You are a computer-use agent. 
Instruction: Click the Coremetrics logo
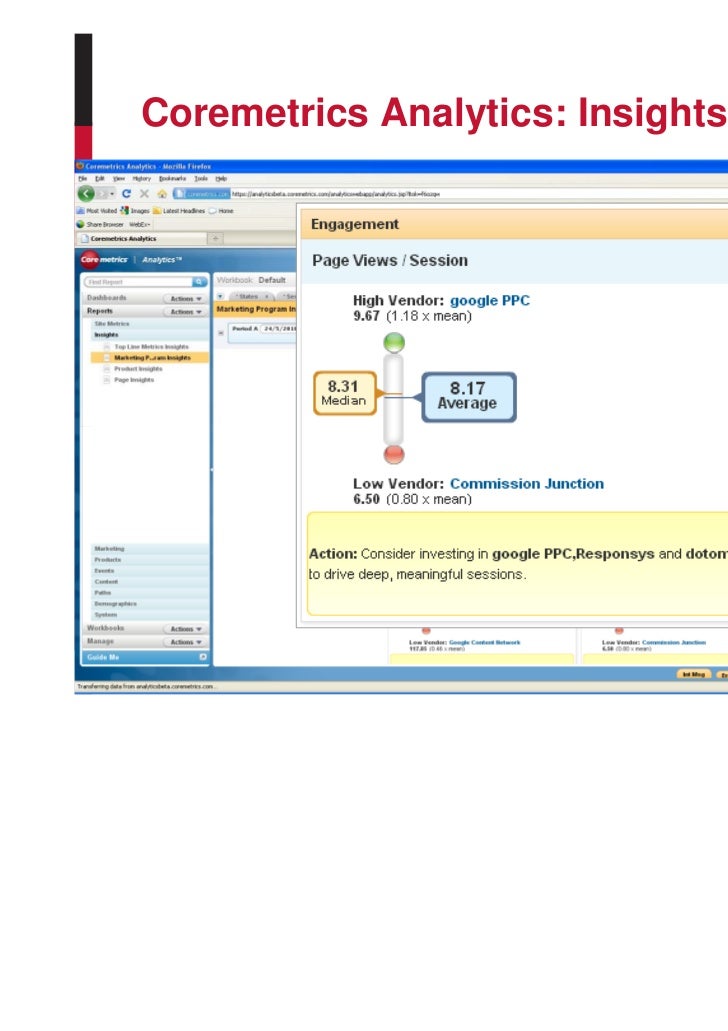[104, 260]
